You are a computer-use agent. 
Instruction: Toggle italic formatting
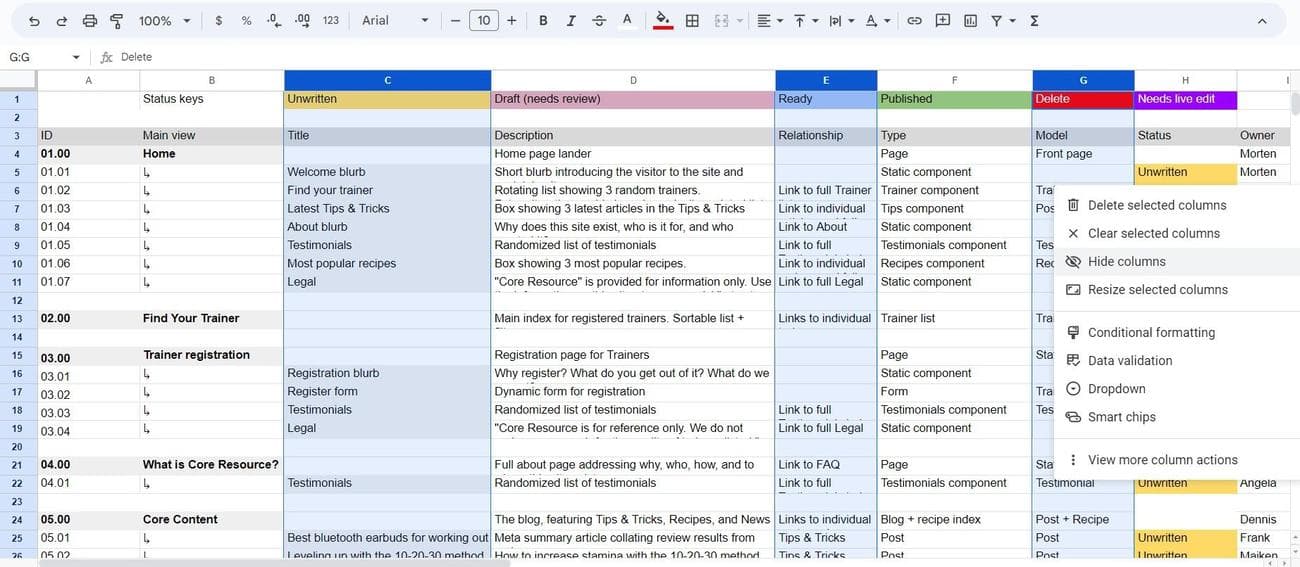coord(571,21)
